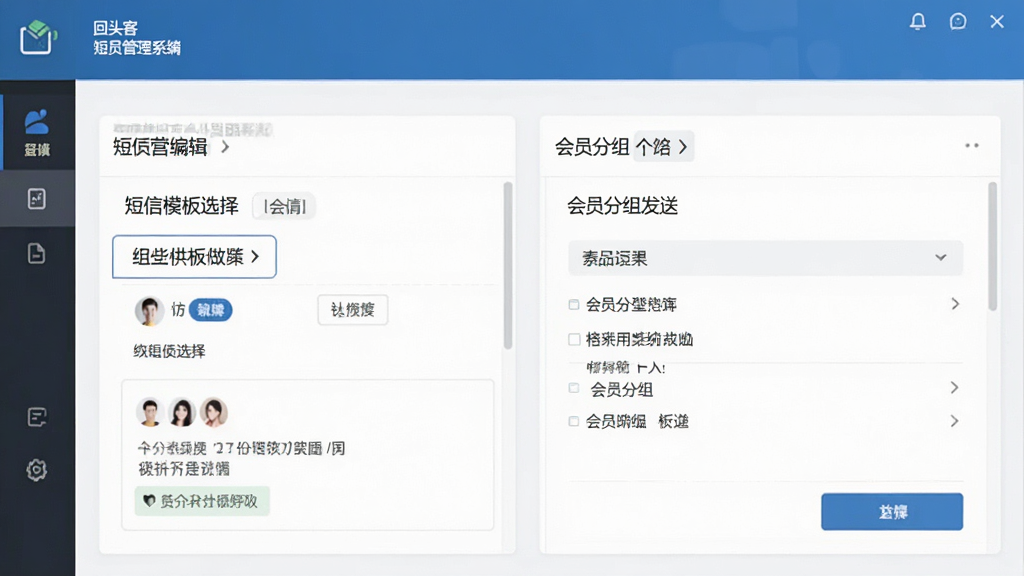Click the shield icon in green tag
Viewport: 1024px width, 576px height.
tap(149, 501)
